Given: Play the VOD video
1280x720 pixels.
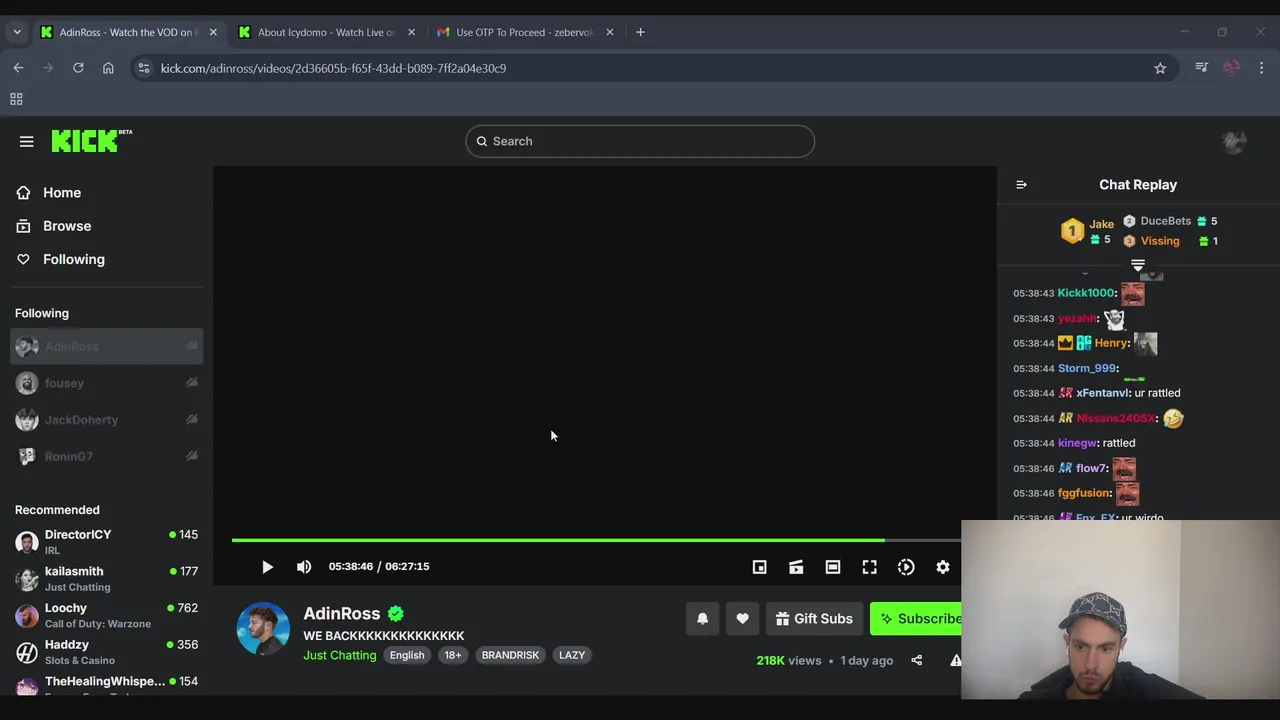Looking at the screenshot, I should pos(267,567).
